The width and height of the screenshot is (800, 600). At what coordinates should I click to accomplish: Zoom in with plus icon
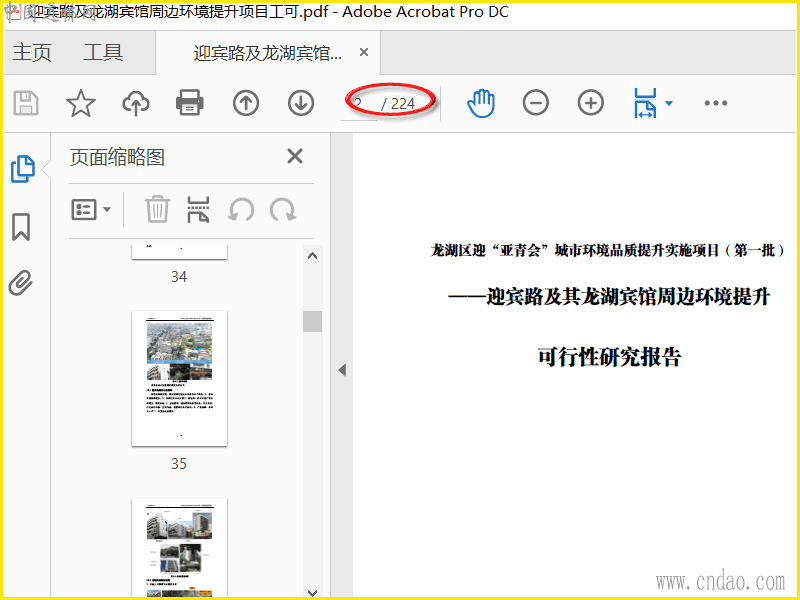tap(591, 103)
